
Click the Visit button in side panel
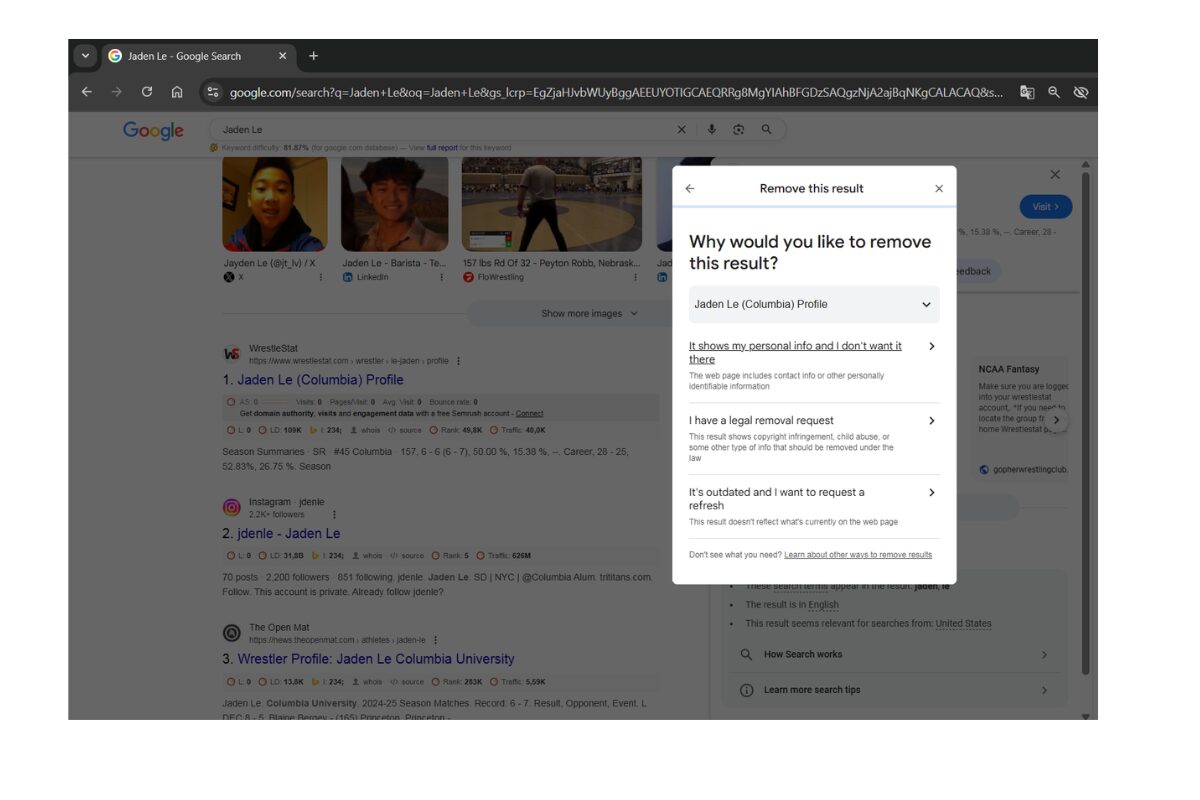point(1046,207)
